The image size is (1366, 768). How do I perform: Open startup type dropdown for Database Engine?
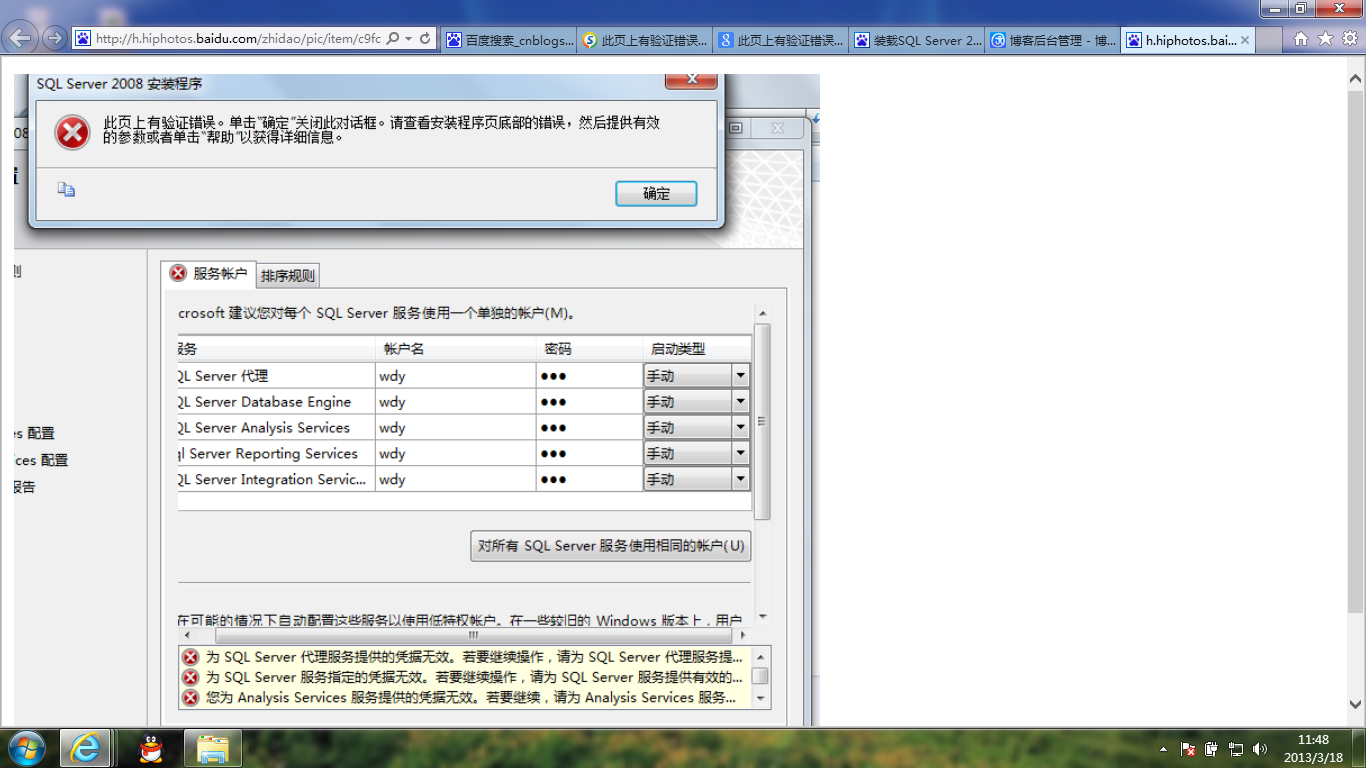(x=740, y=402)
